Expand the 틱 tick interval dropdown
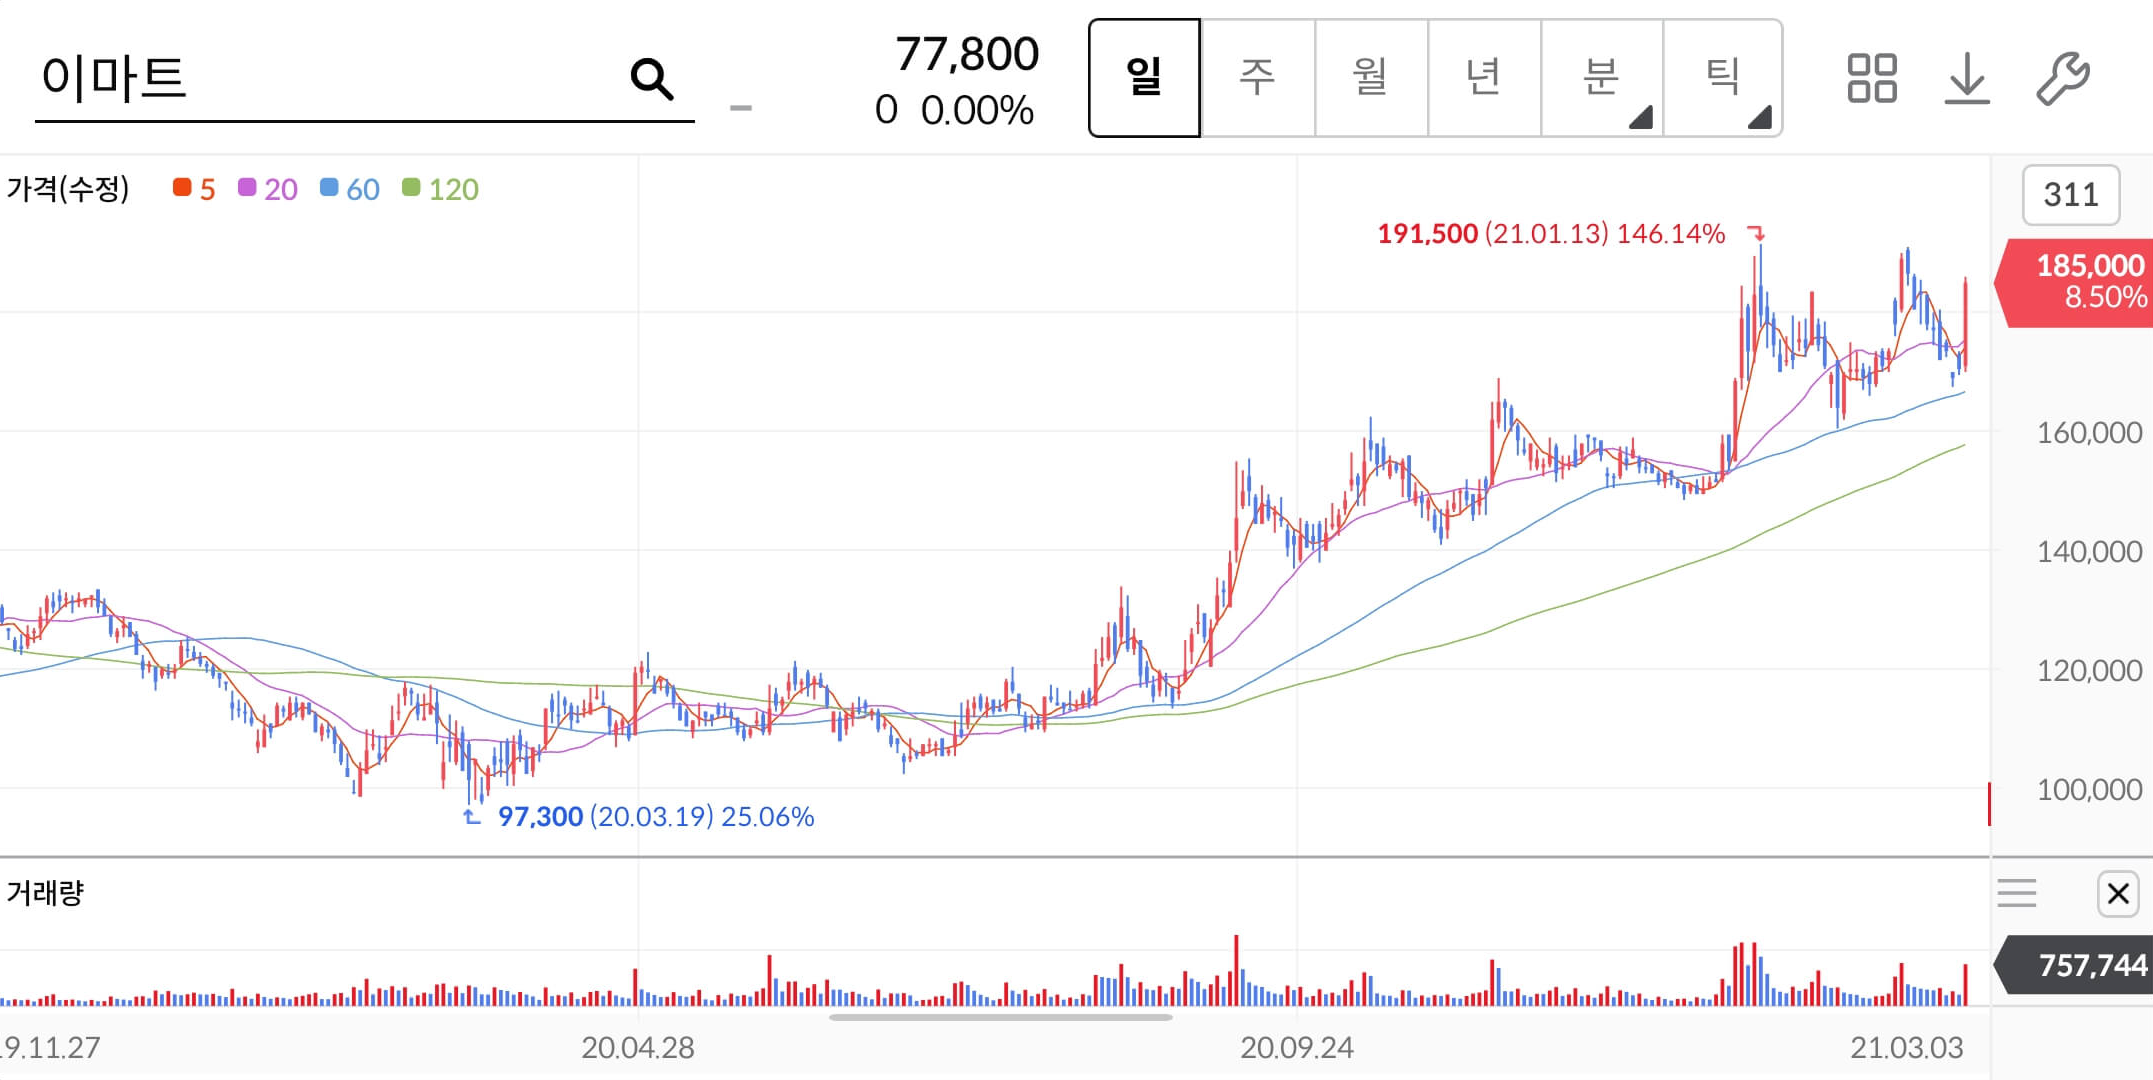The image size is (2153, 1080). coord(1723,78)
